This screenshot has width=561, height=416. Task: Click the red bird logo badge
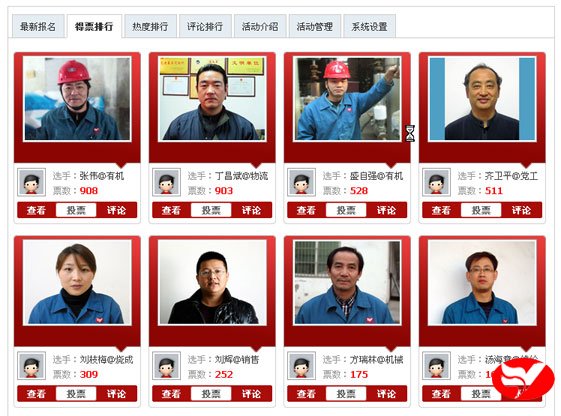click(x=523, y=380)
